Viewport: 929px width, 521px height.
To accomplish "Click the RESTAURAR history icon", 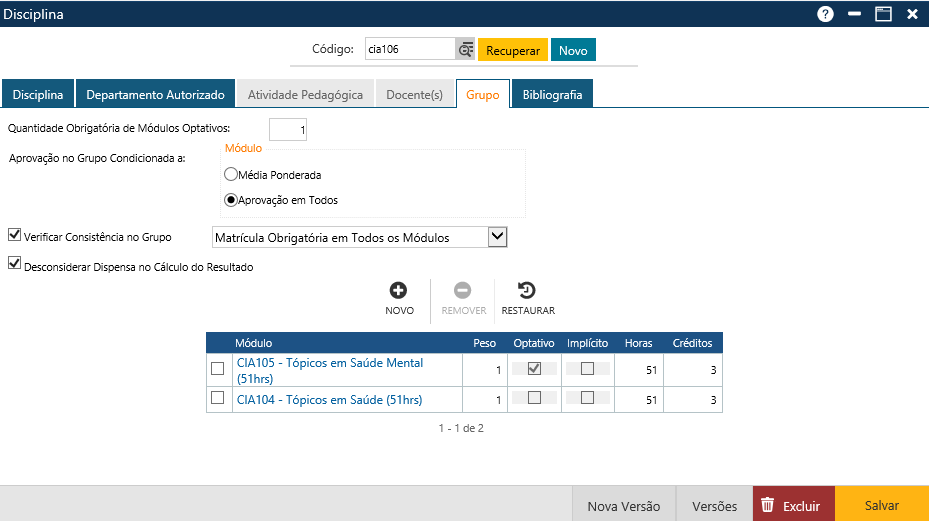I will click(x=527, y=291).
